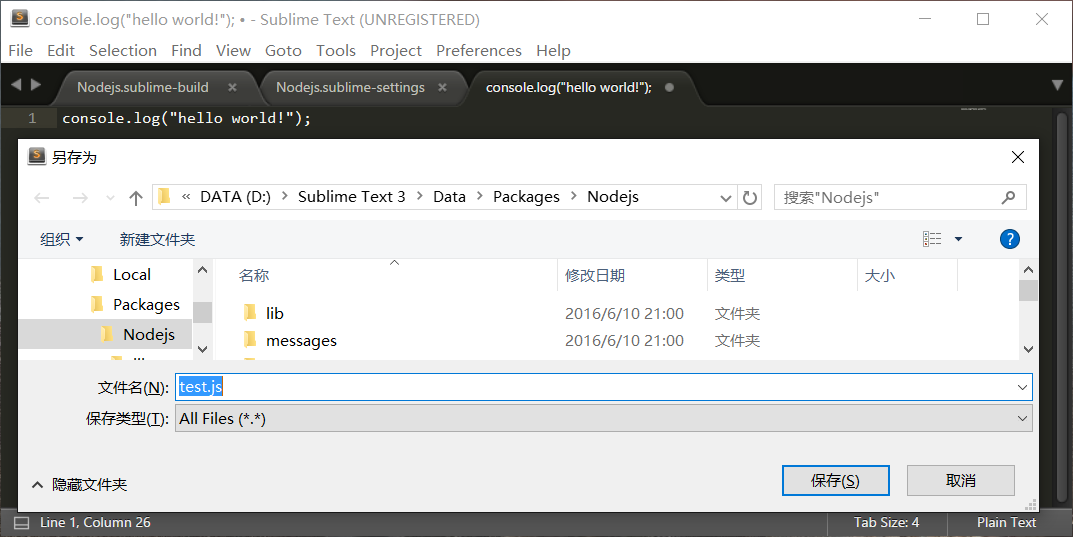Go forward in the Save As dialog
This screenshot has width=1073, height=537.
click(80, 198)
